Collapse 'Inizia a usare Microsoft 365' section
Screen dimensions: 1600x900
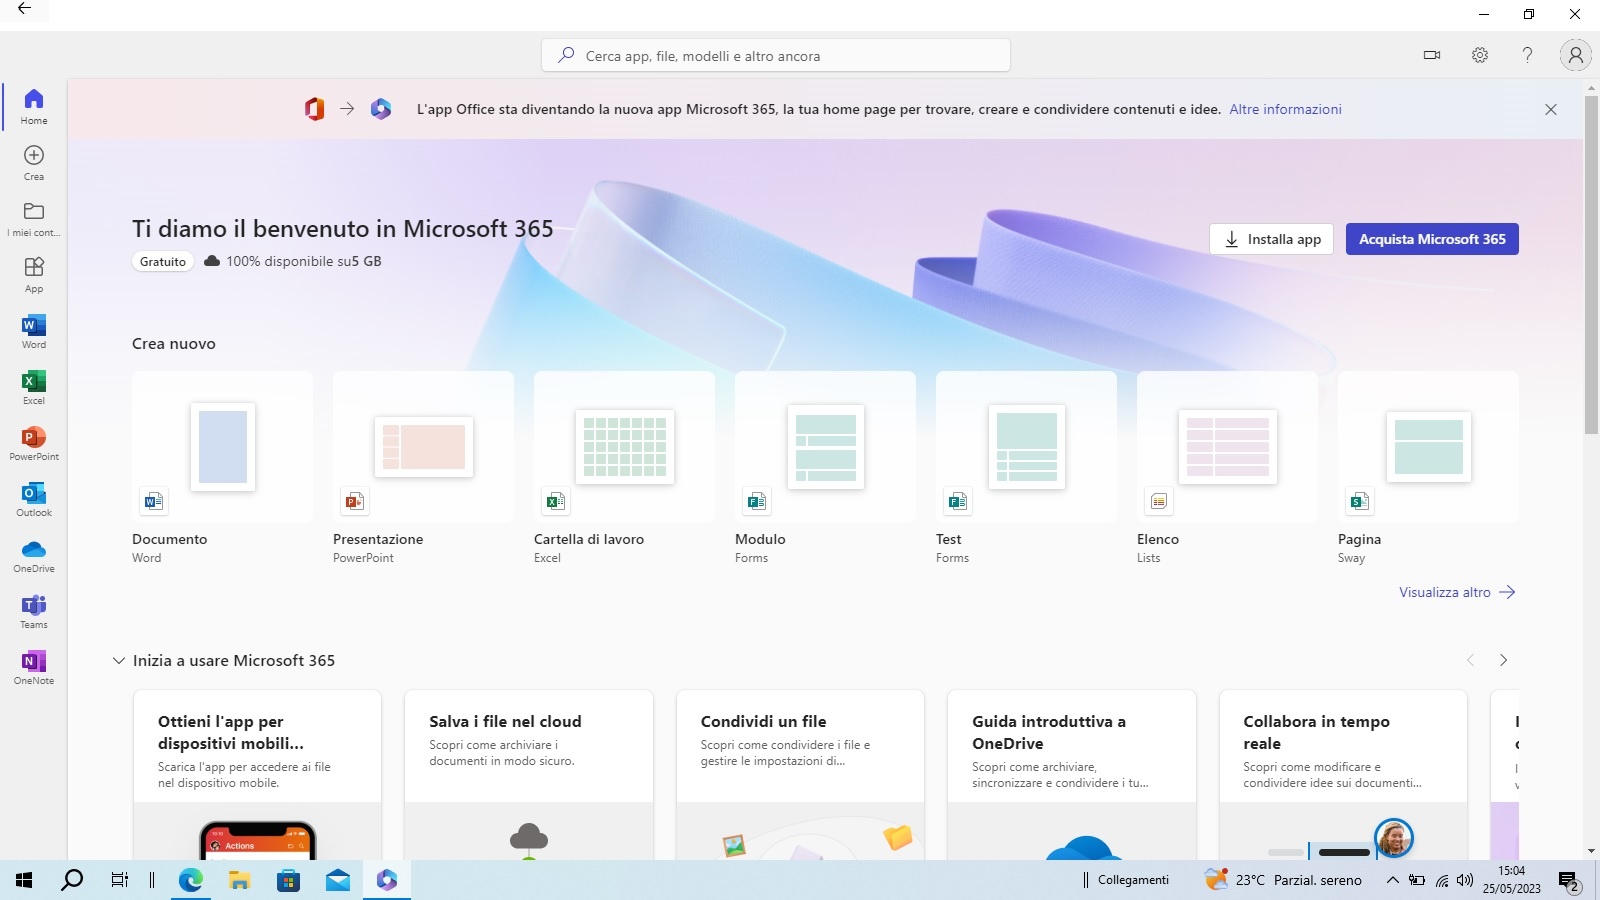(x=119, y=660)
